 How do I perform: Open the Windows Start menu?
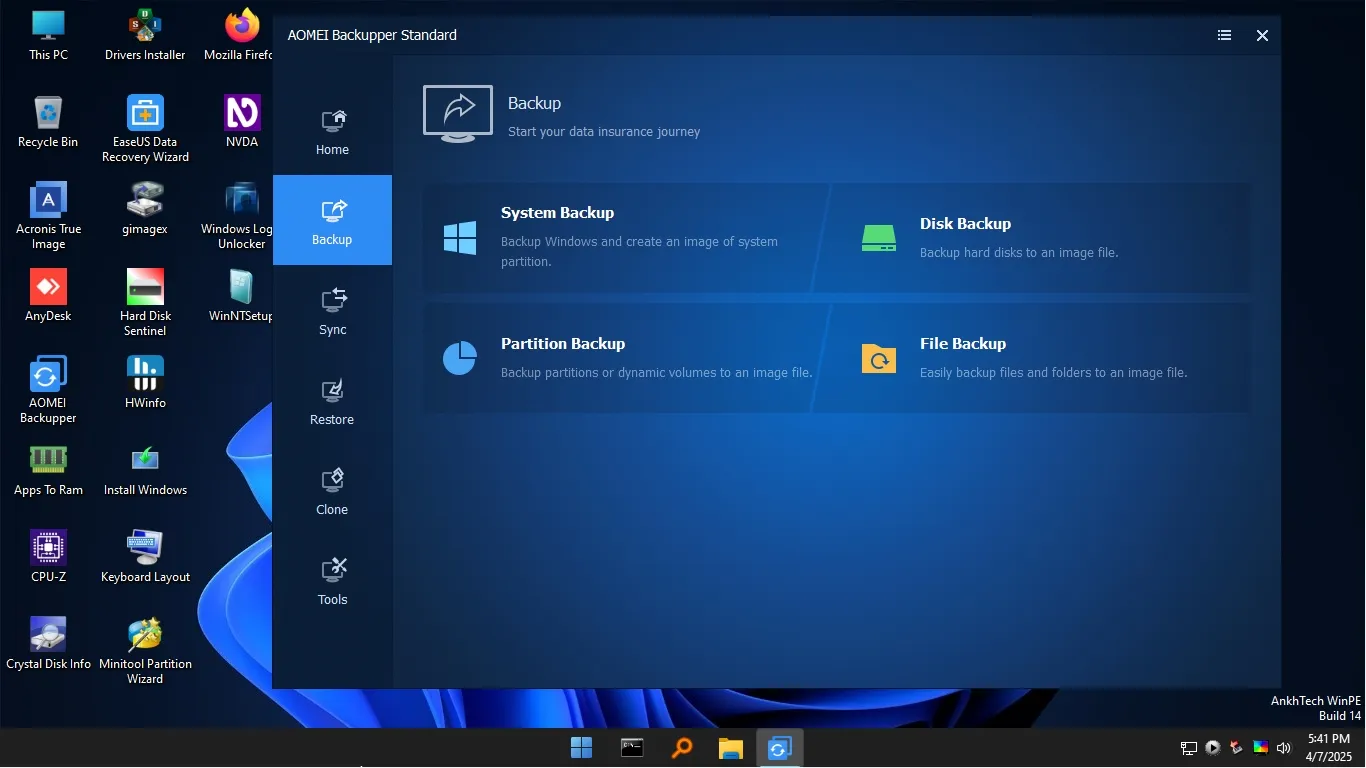tap(581, 748)
